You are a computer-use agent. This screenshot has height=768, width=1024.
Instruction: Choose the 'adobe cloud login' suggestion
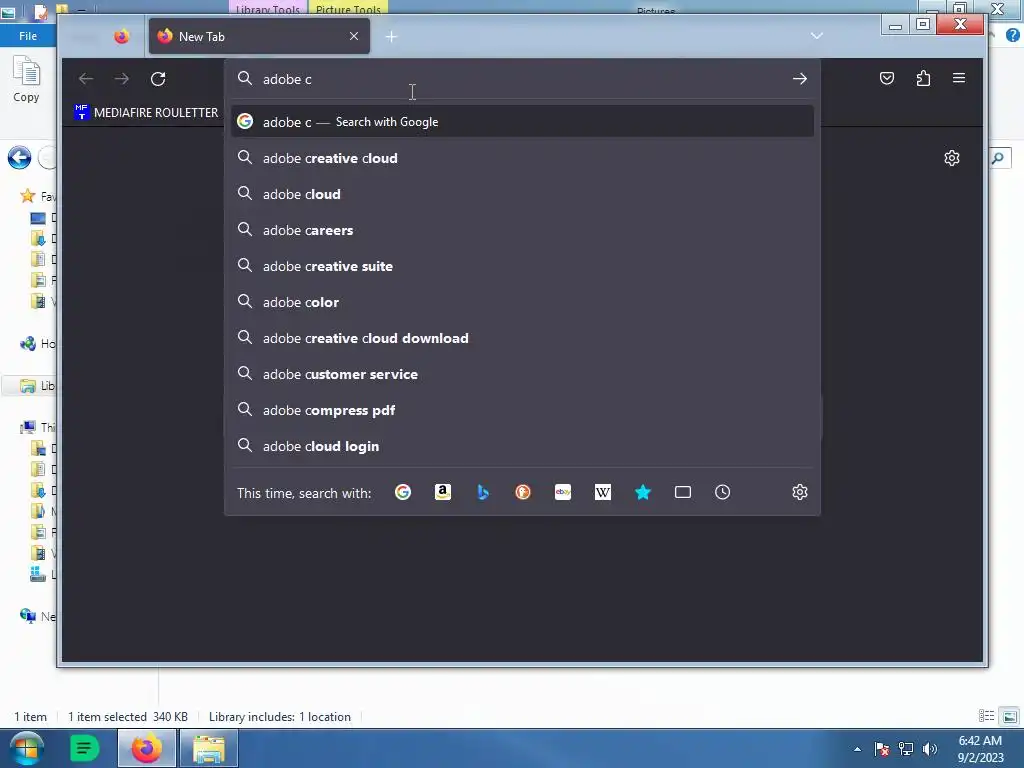(x=522, y=447)
